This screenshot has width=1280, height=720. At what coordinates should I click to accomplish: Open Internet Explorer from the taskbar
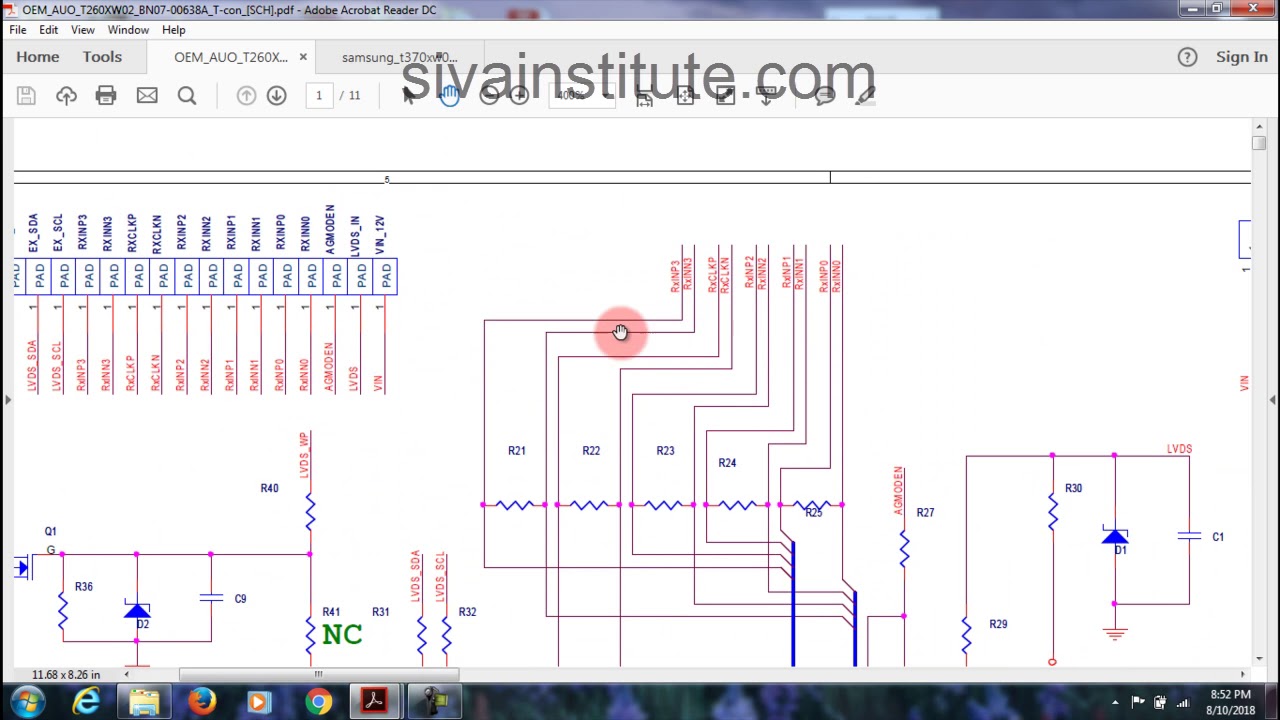pyautogui.click(x=86, y=702)
